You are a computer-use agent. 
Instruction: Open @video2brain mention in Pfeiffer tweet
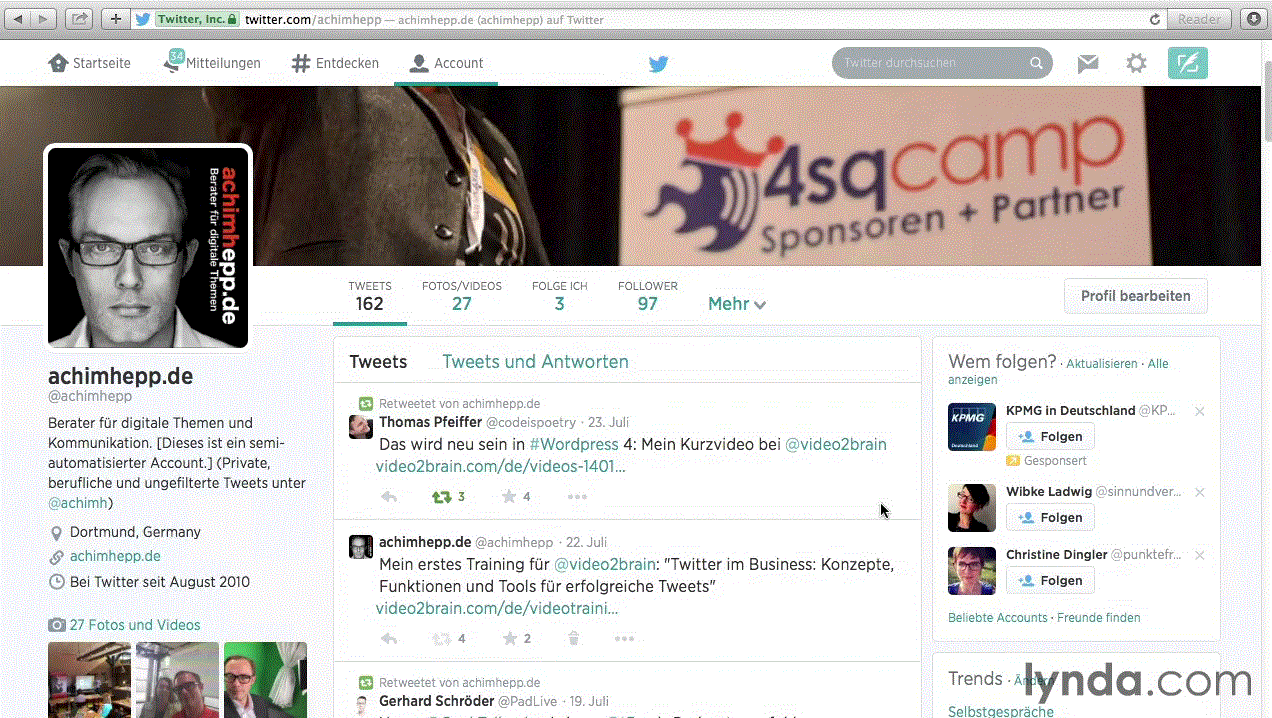click(x=836, y=444)
